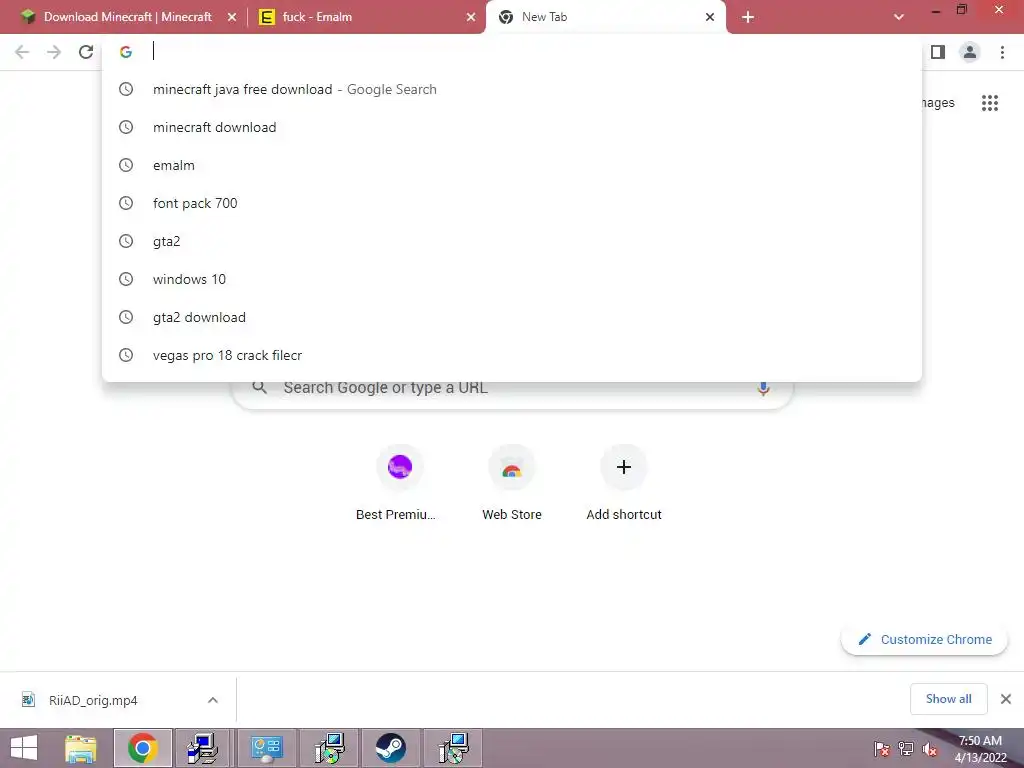Select the windows 10 suggestion
The width and height of the screenshot is (1024, 768).
pyautogui.click(x=511, y=279)
